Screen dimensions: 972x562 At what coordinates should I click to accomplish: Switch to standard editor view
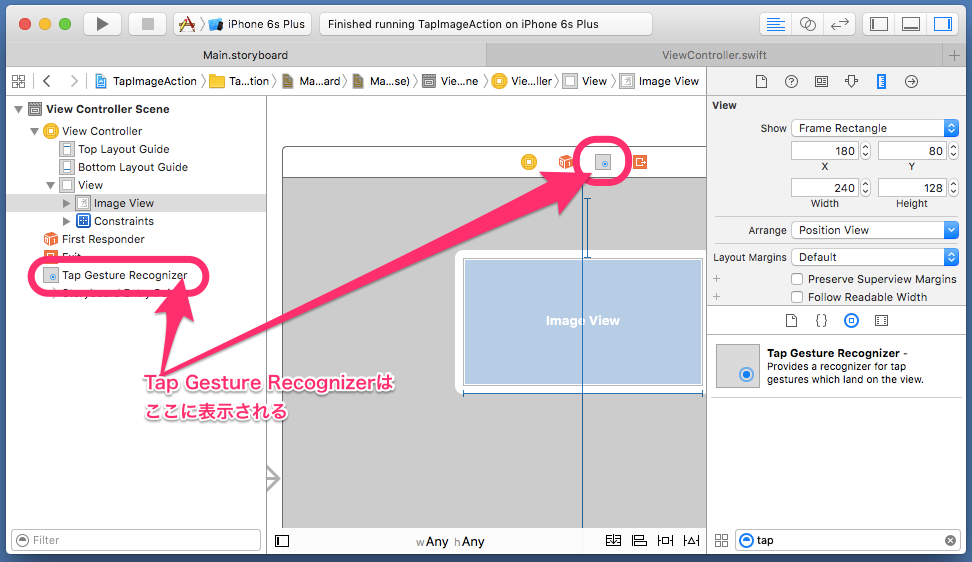(x=775, y=24)
